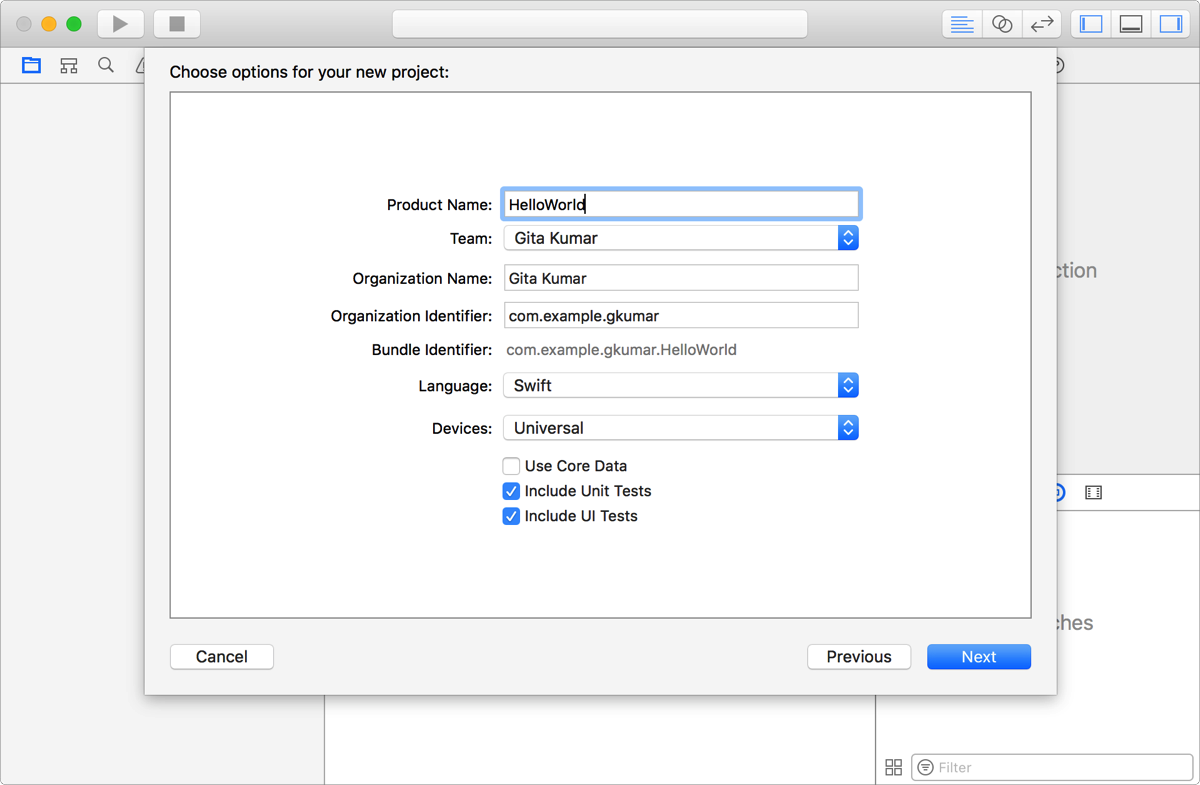The width and height of the screenshot is (1200, 785).
Task: Show the Standard editor
Action: tap(962, 24)
